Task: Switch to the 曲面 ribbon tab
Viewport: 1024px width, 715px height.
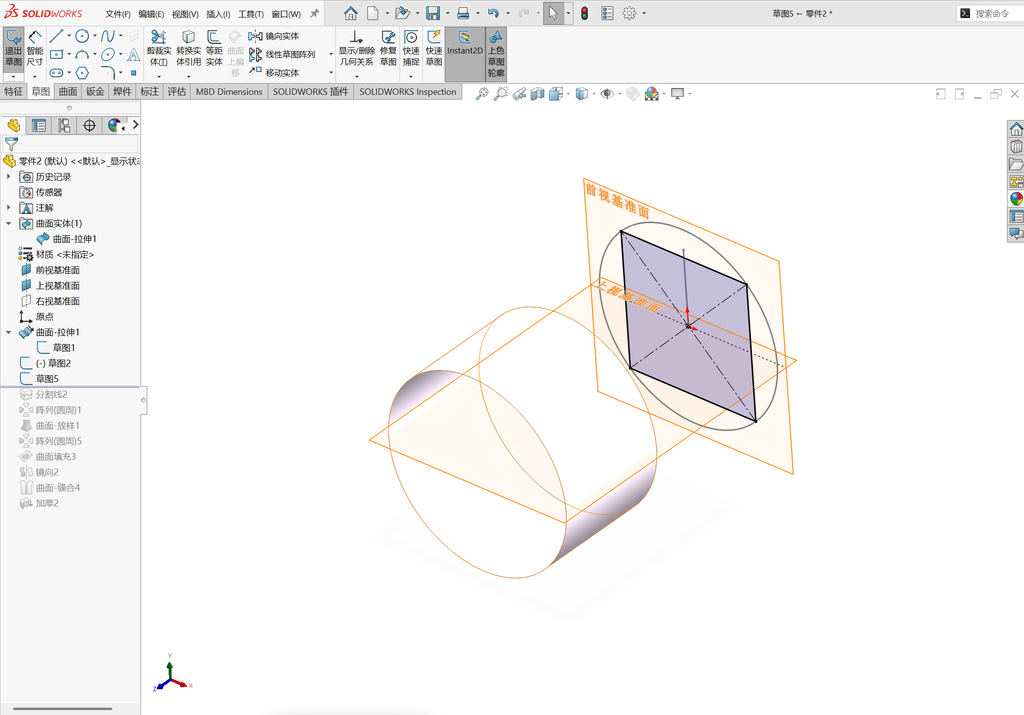Action: [68, 91]
